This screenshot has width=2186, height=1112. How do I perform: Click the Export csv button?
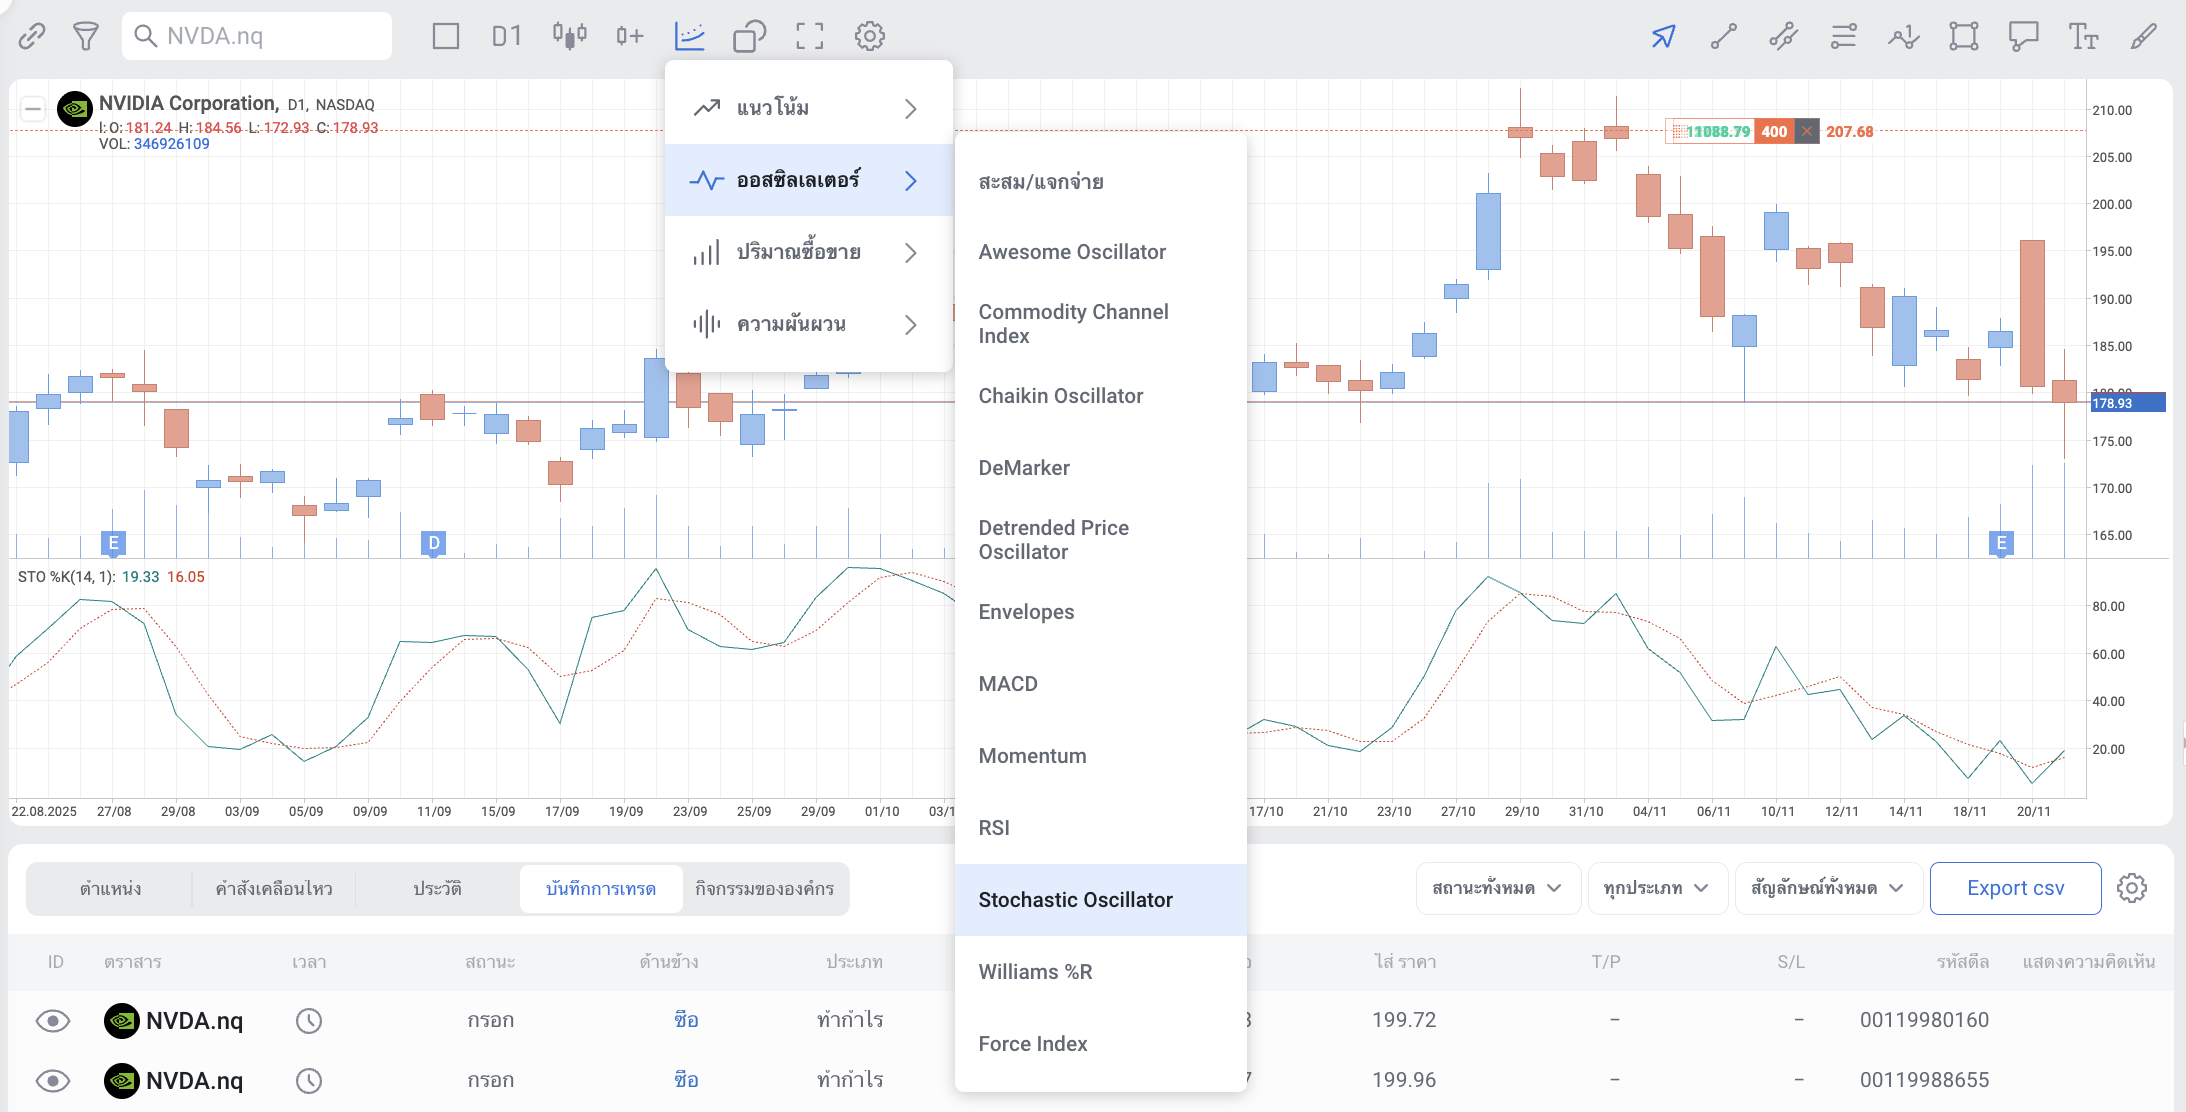(2014, 888)
